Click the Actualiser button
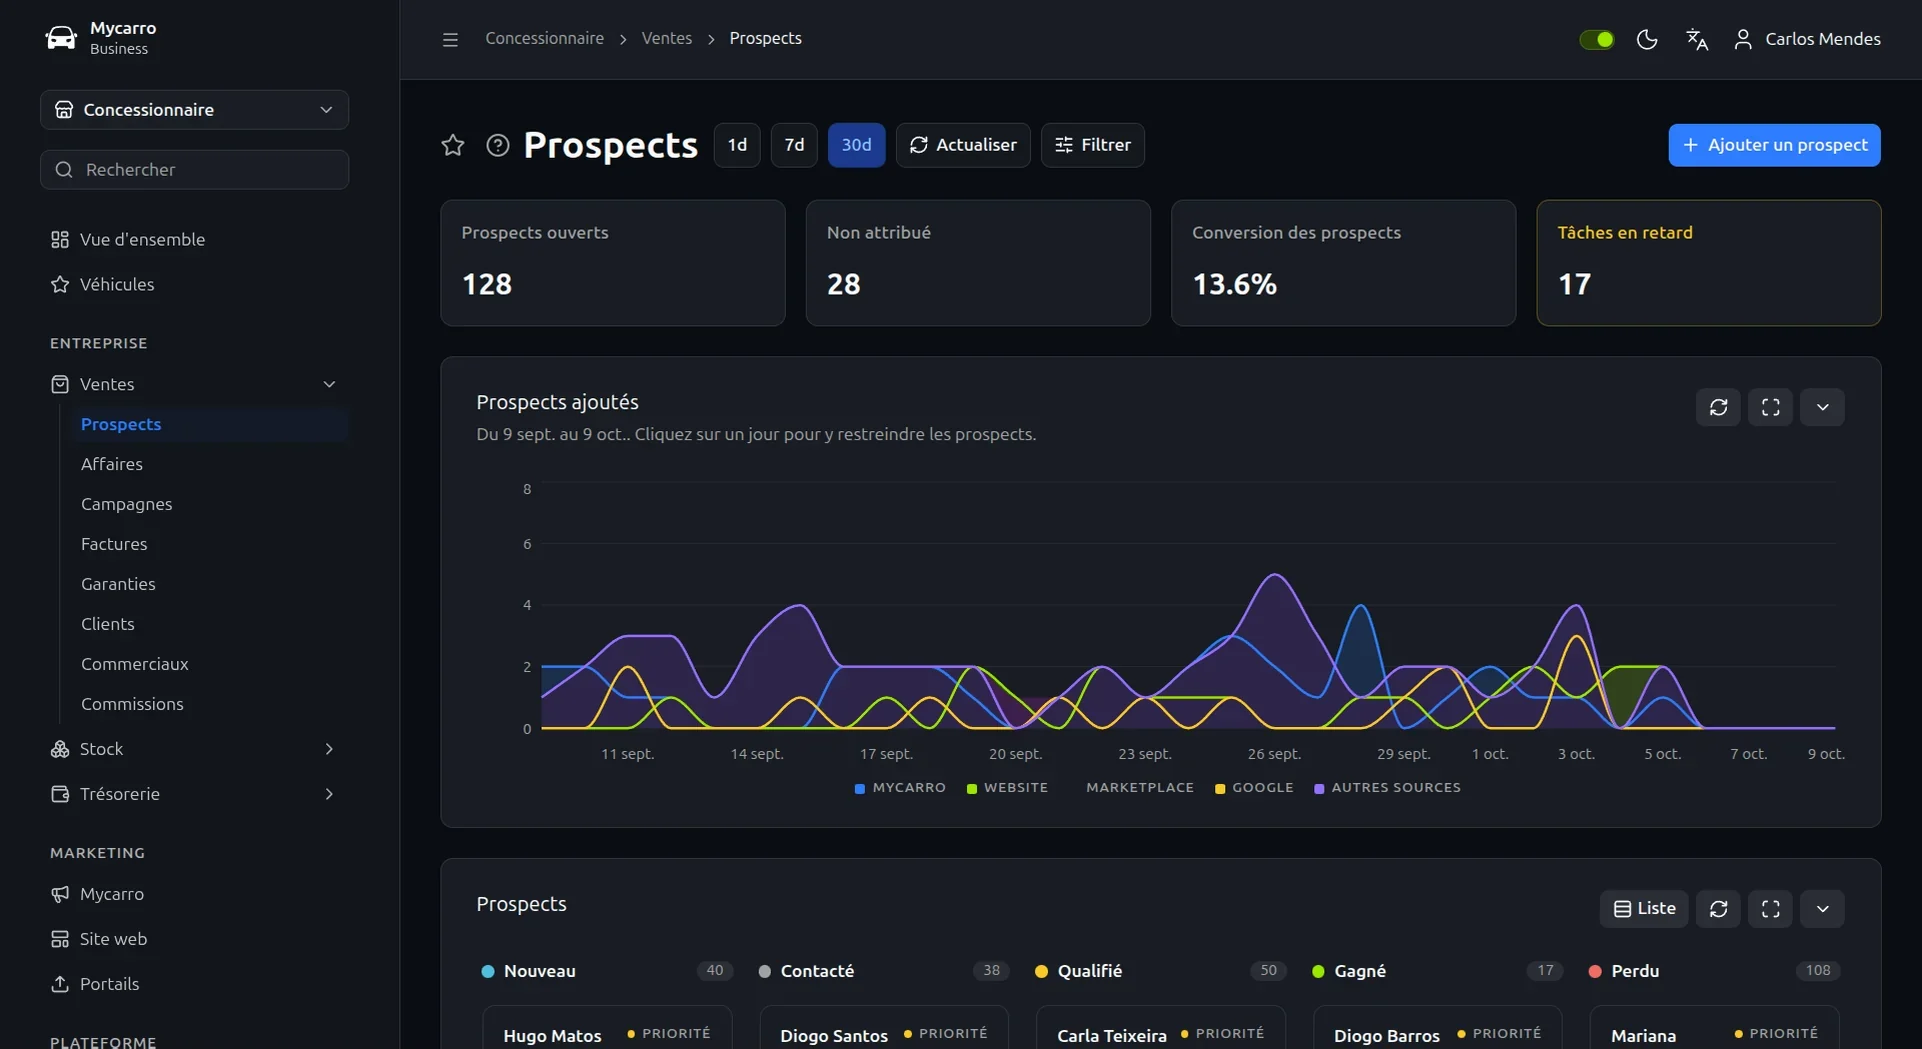1922x1049 pixels. click(963, 145)
